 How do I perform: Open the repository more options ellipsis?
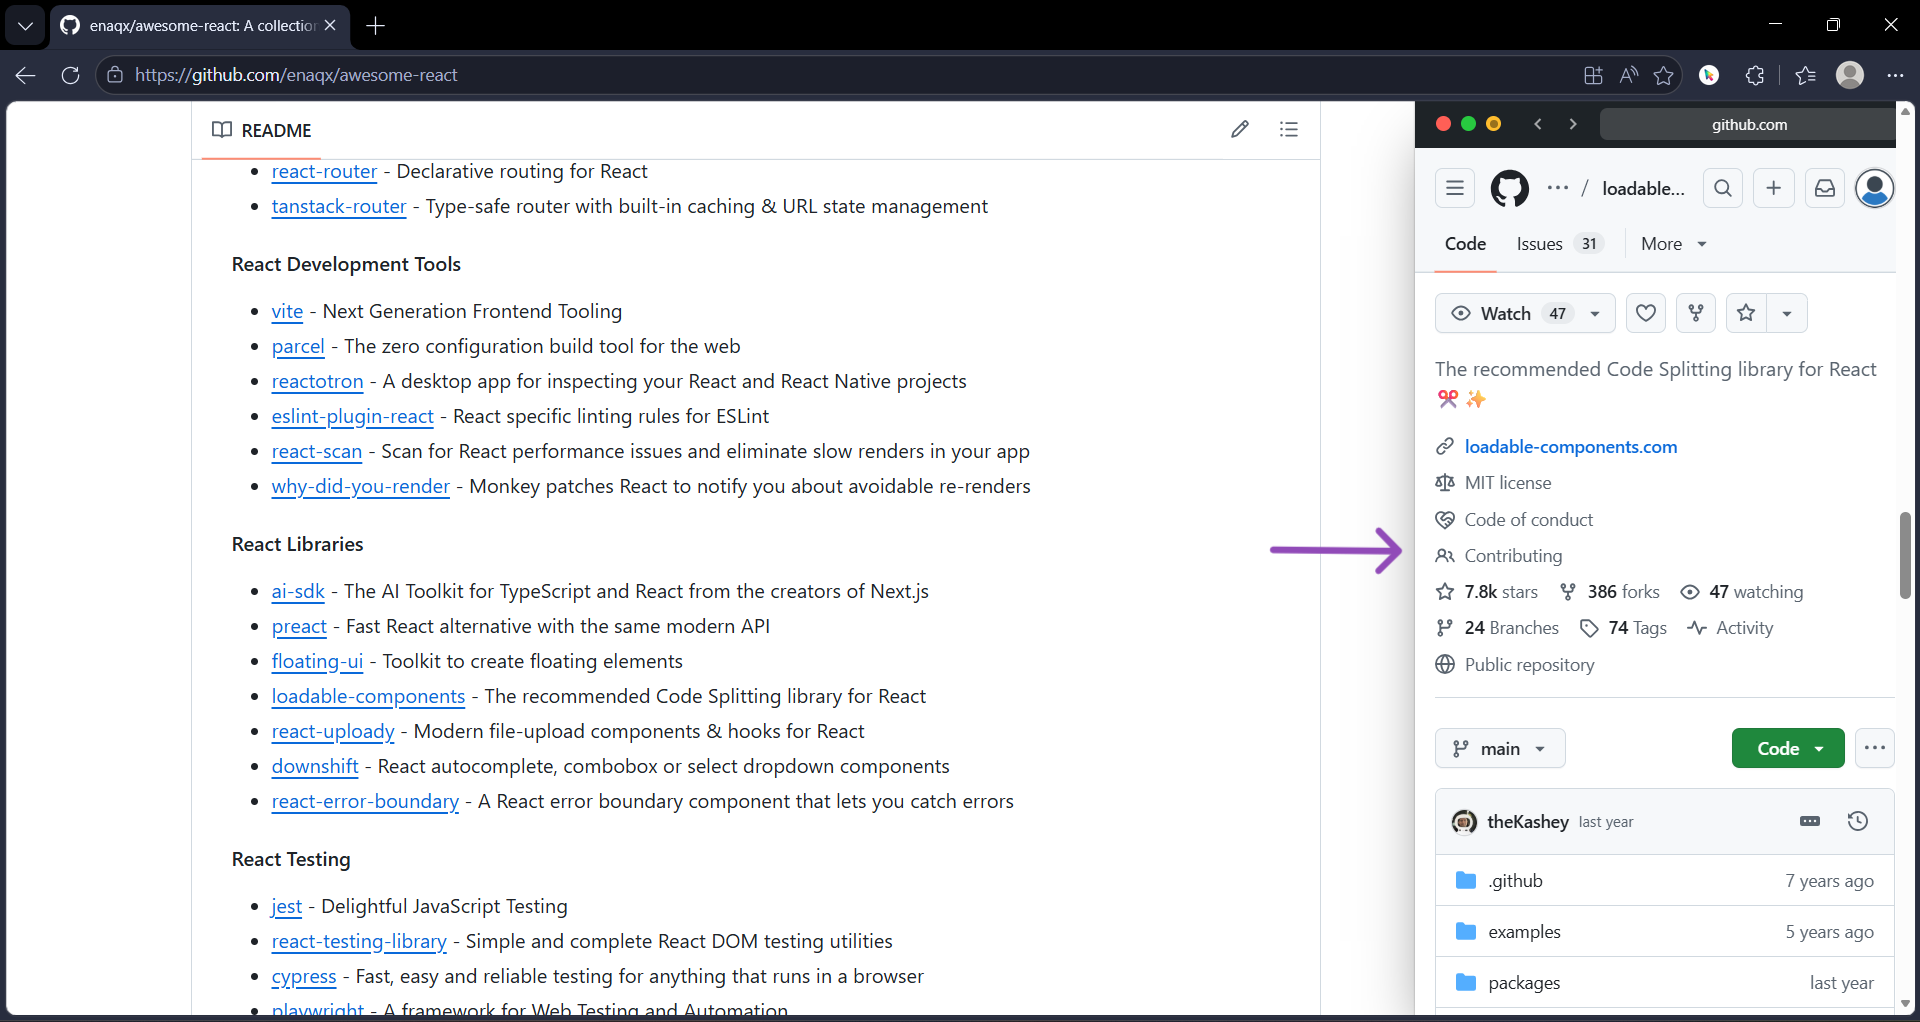(1875, 748)
